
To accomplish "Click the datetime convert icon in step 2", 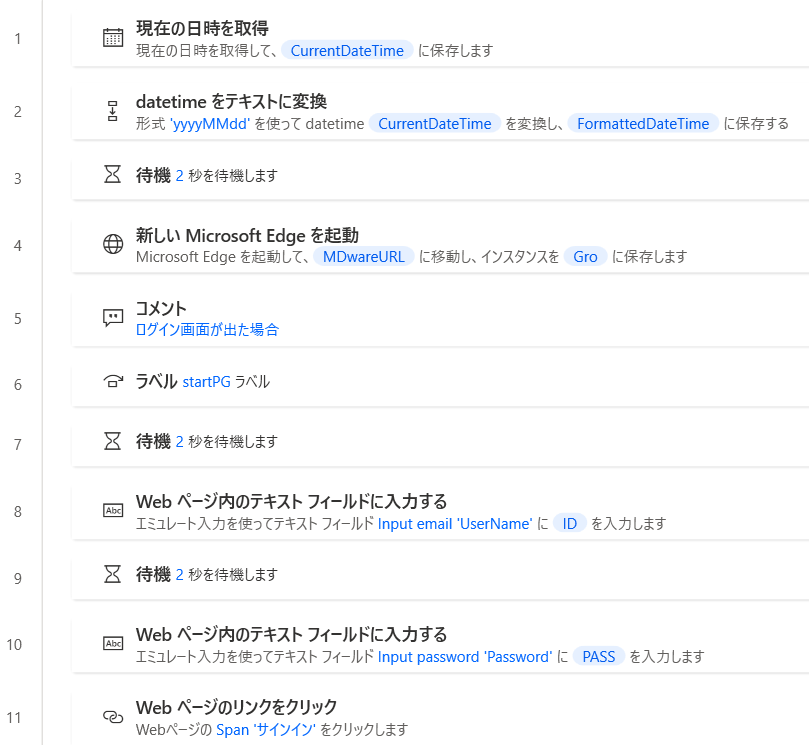I will (112, 111).
